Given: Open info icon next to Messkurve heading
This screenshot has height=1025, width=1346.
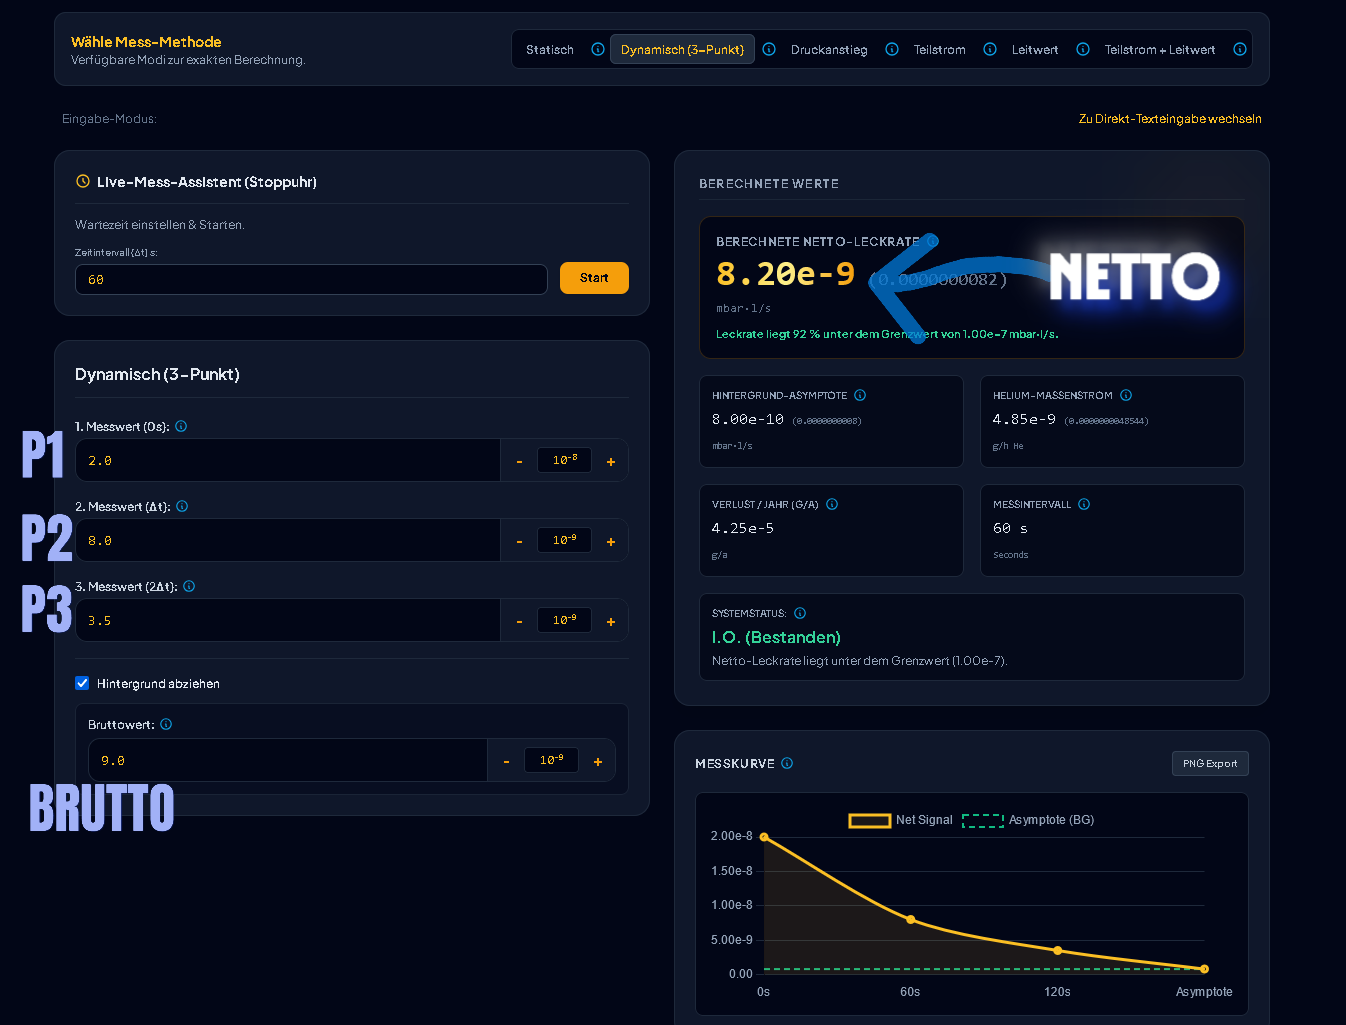Looking at the screenshot, I should [x=787, y=763].
